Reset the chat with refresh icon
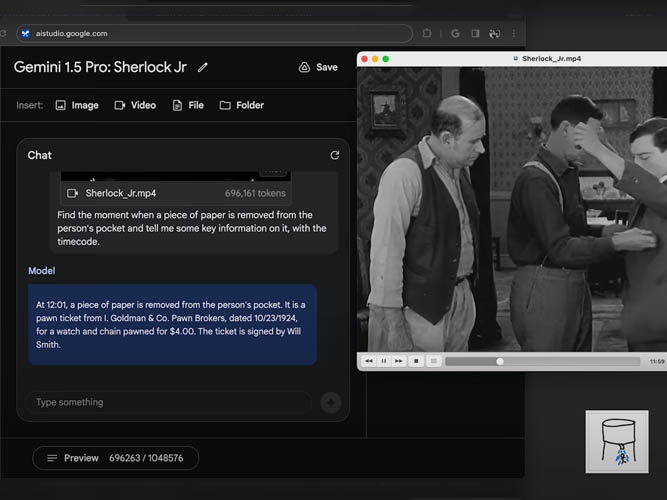 click(334, 155)
